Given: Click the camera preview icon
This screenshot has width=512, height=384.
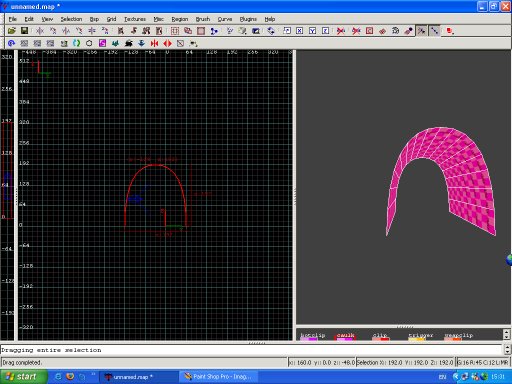Looking at the screenshot, I should point(256,31).
